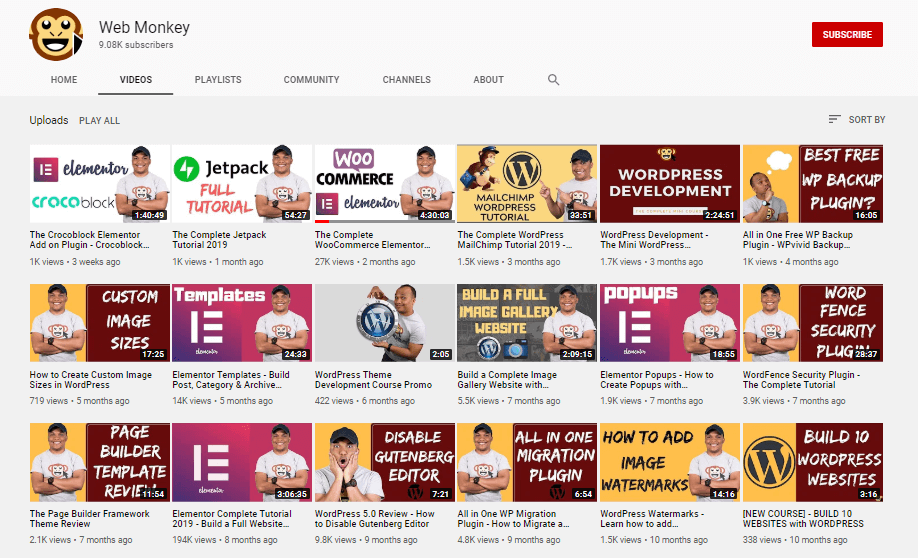Click the Uploads heading
This screenshot has height=558, width=918.
pos(49,120)
